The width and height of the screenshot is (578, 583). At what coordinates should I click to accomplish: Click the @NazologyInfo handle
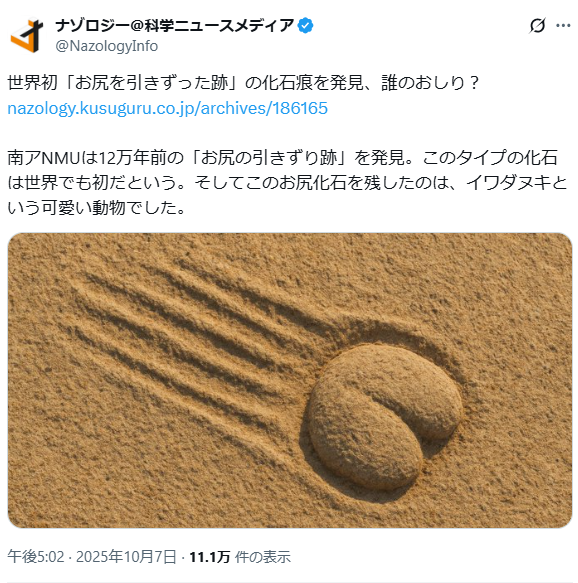click(x=107, y=46)
